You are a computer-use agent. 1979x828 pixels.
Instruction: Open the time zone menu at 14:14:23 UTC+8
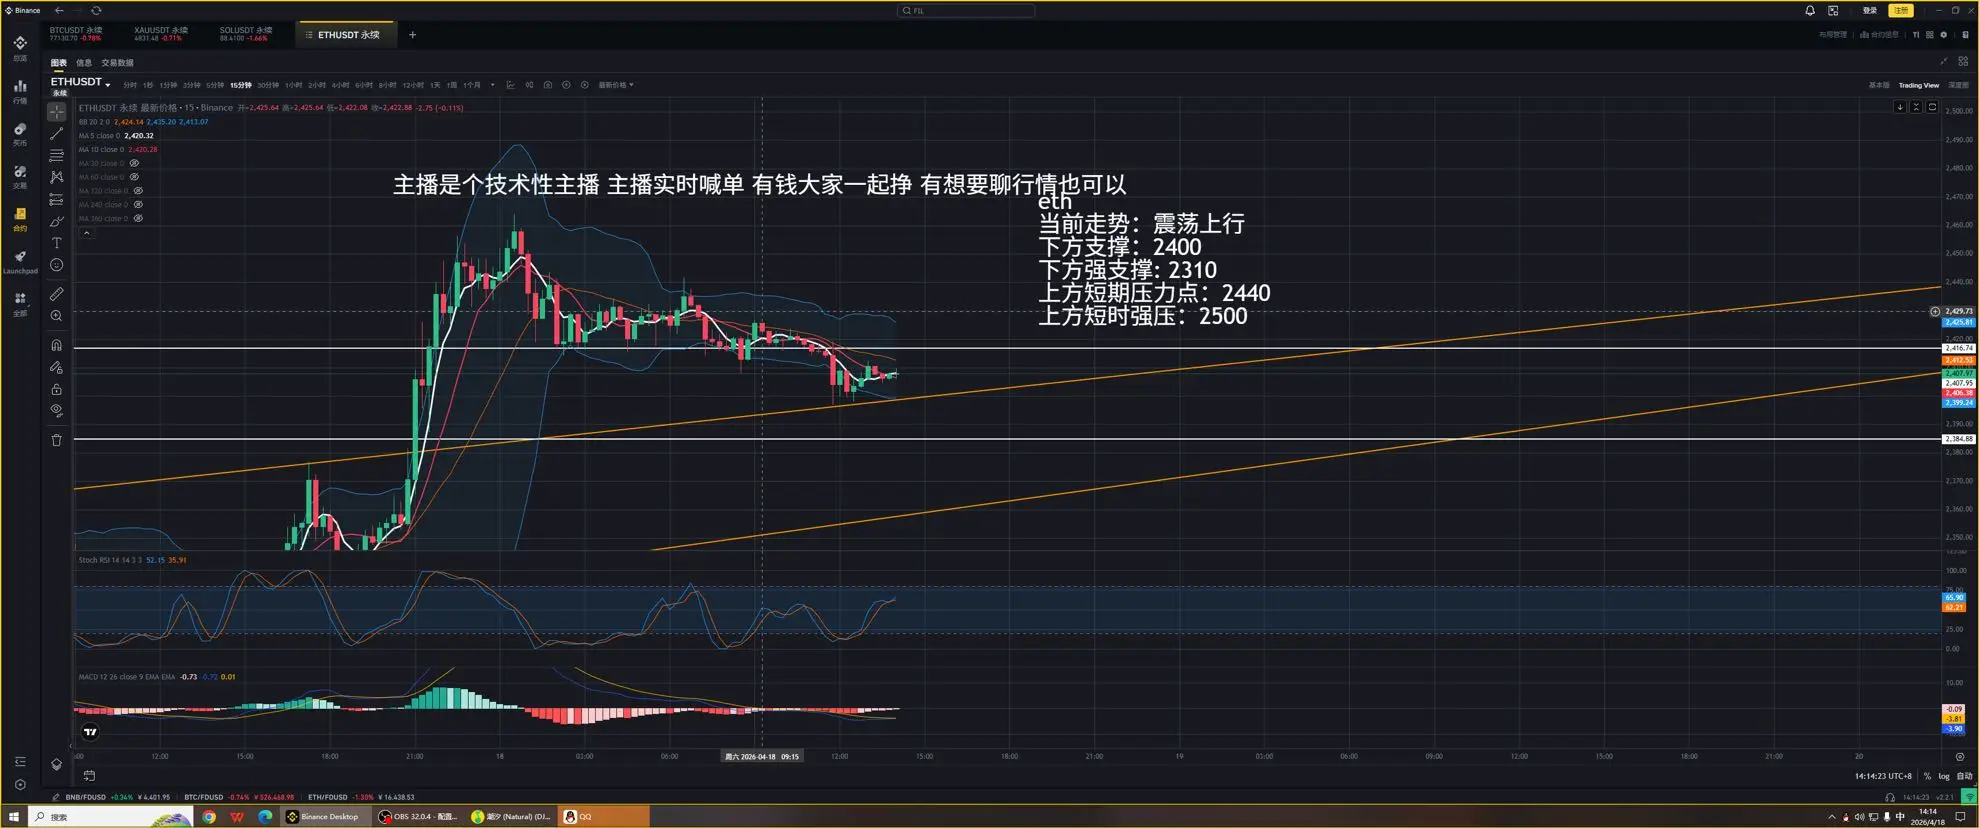pyautogui.click(x=1883, y=776)
